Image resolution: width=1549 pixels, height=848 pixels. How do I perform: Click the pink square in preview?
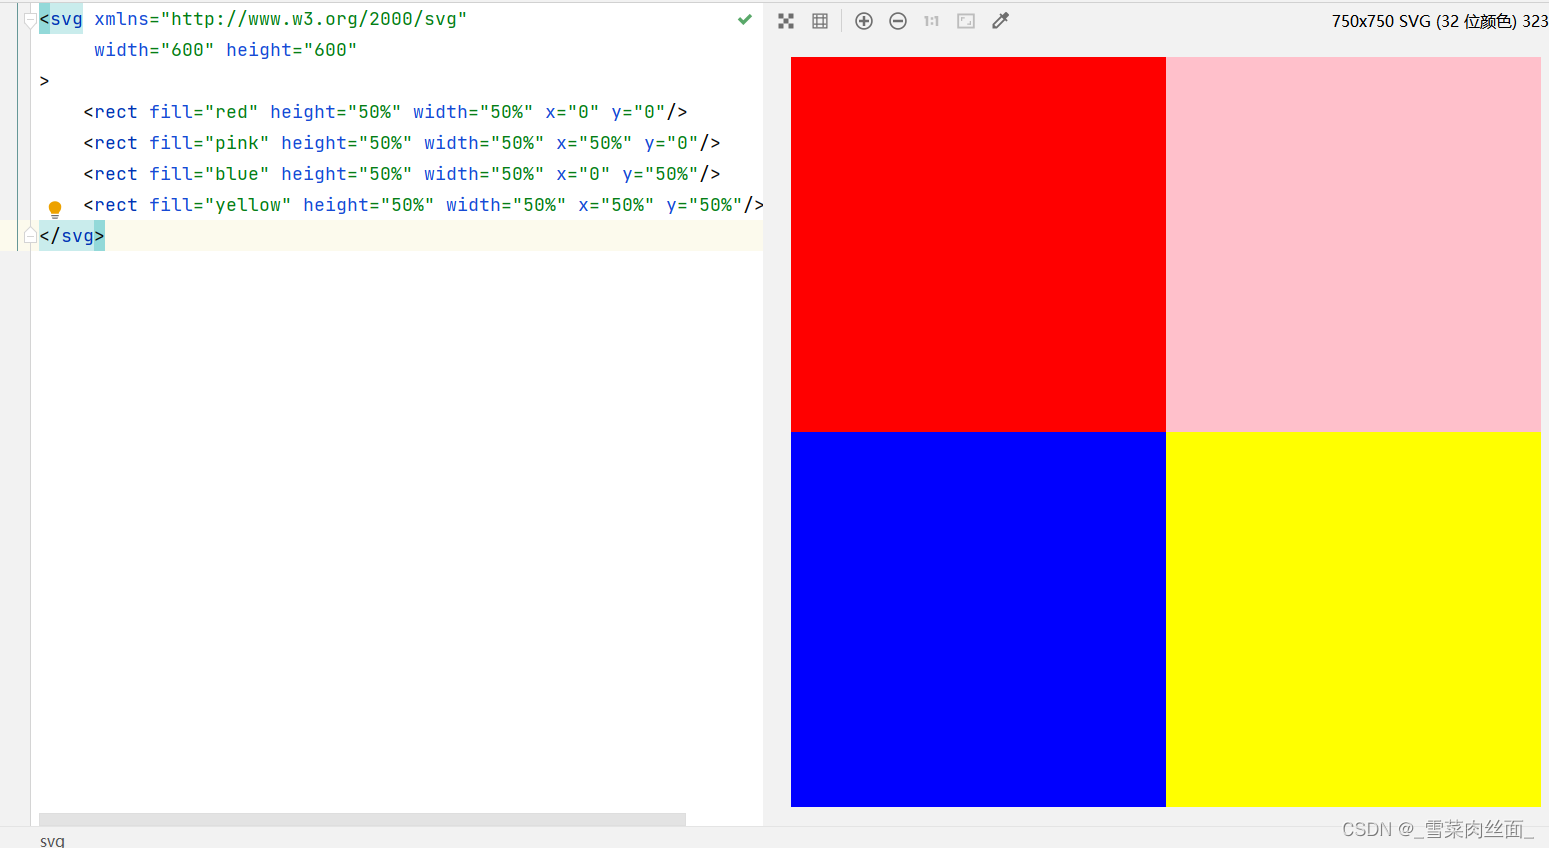(1353, 244)
